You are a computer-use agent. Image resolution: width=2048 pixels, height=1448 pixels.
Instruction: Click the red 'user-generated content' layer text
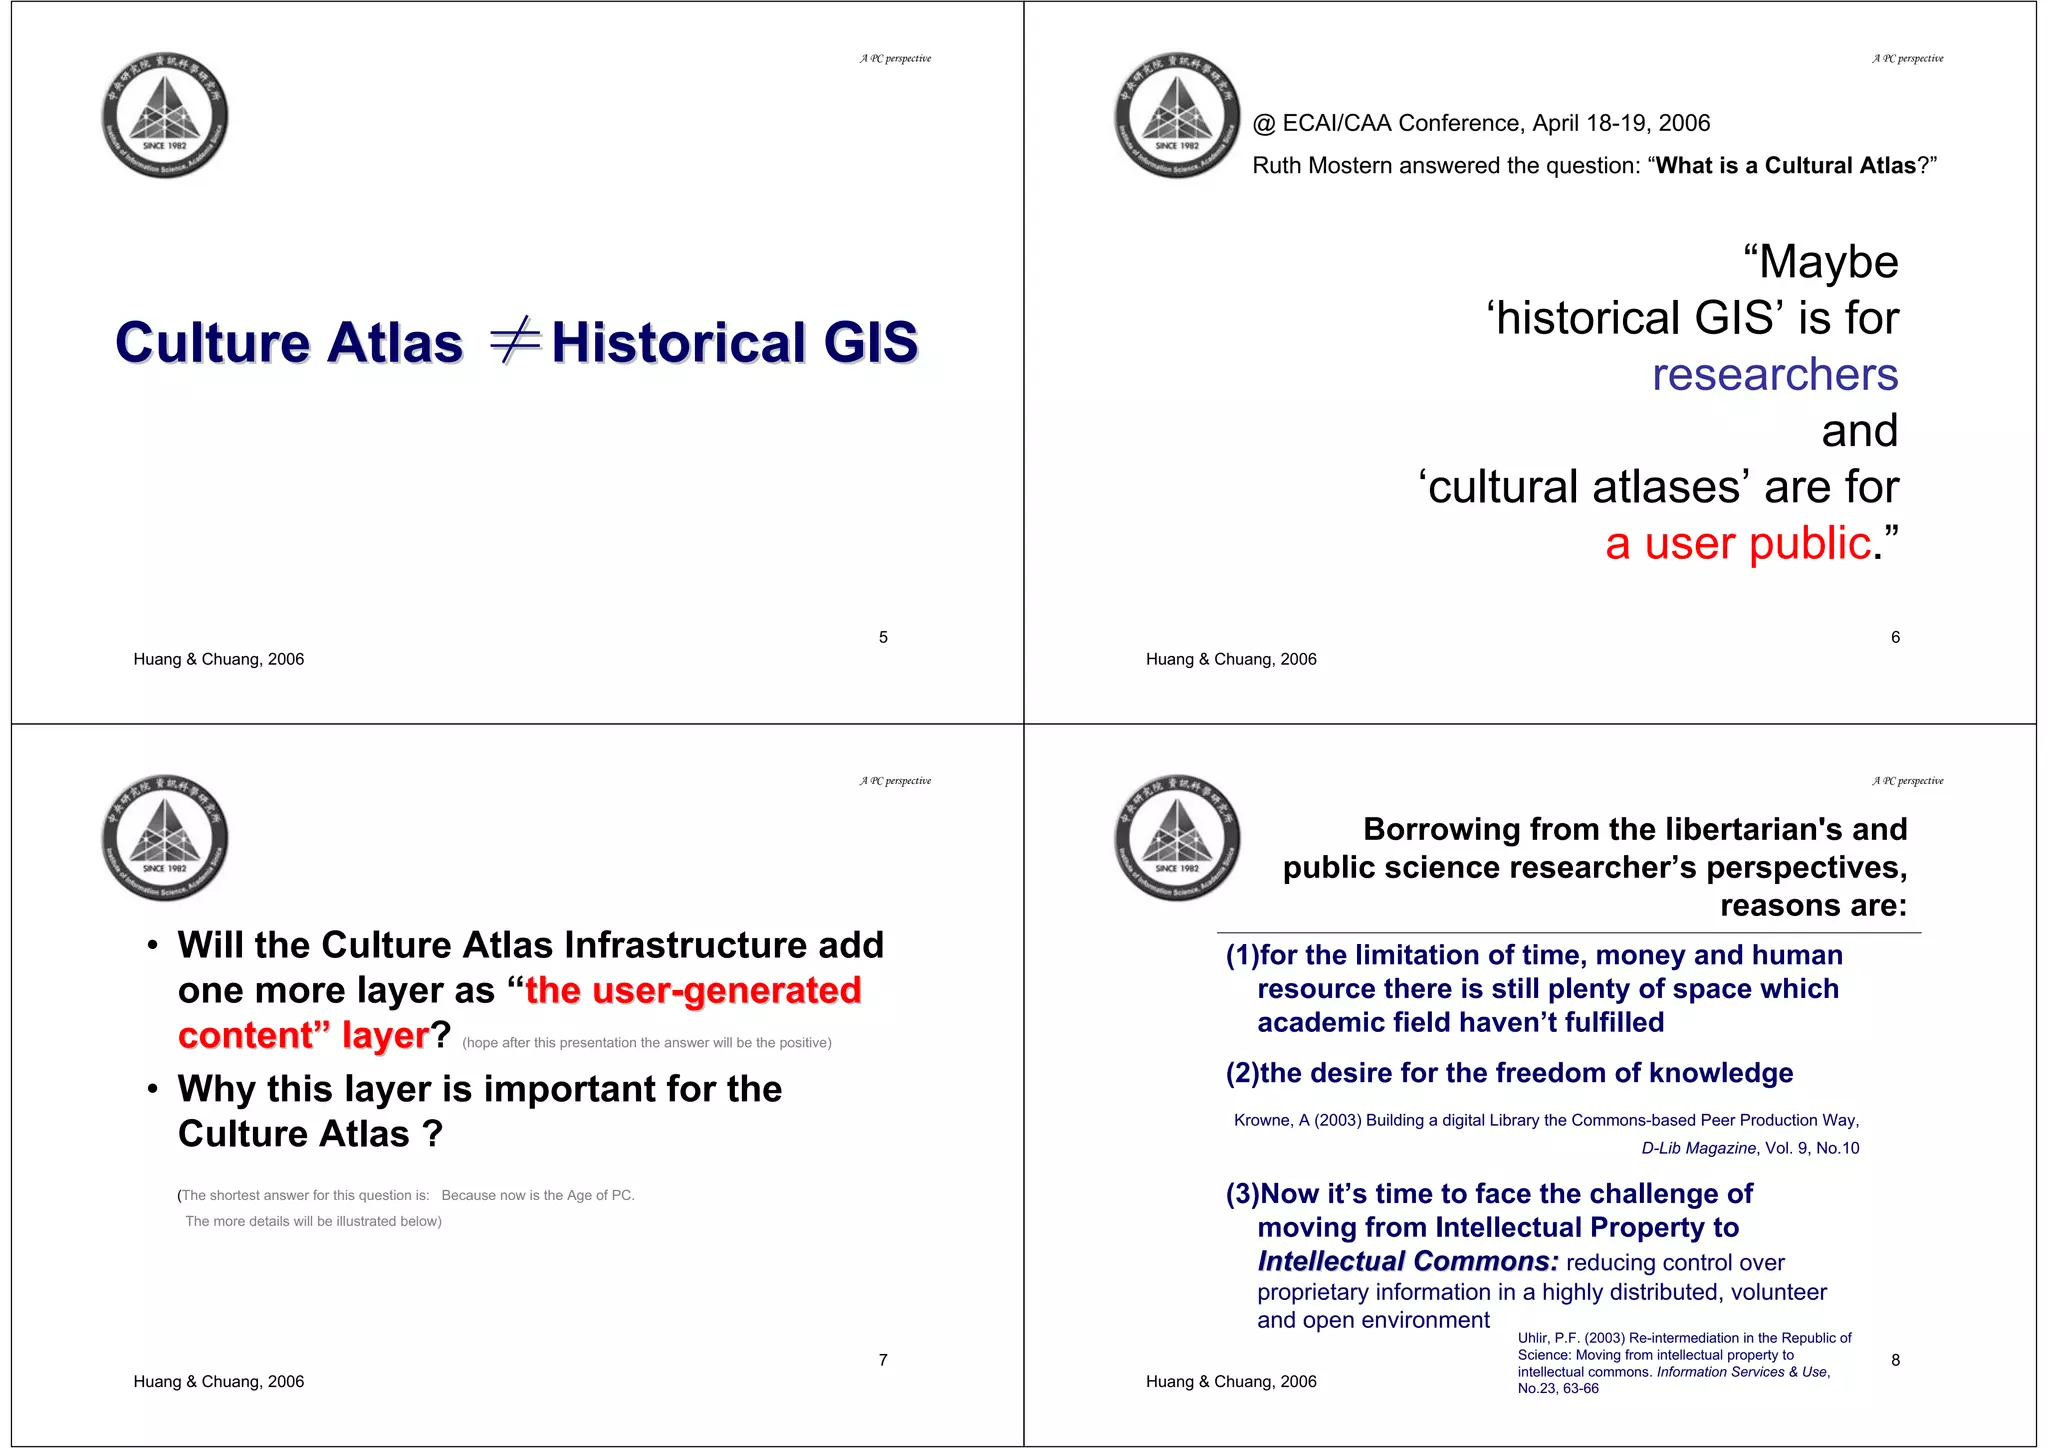(x=692, y=991)
